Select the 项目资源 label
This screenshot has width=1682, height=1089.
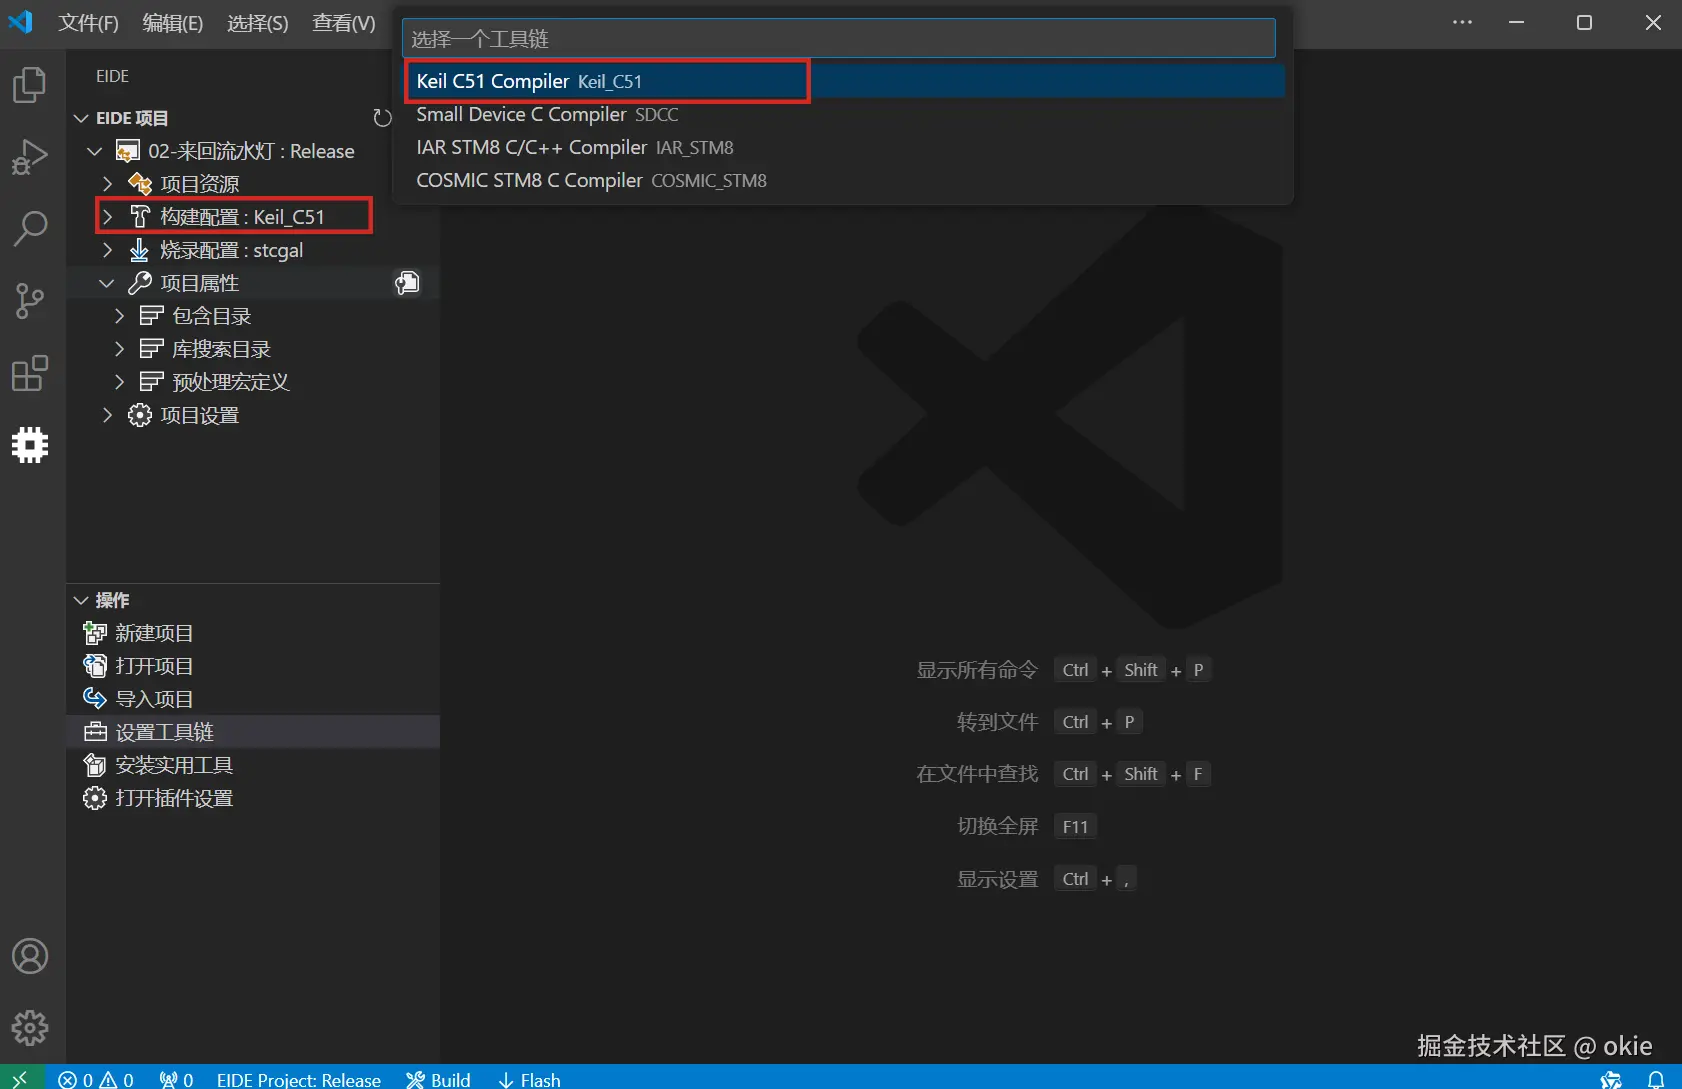pos(200,184)
